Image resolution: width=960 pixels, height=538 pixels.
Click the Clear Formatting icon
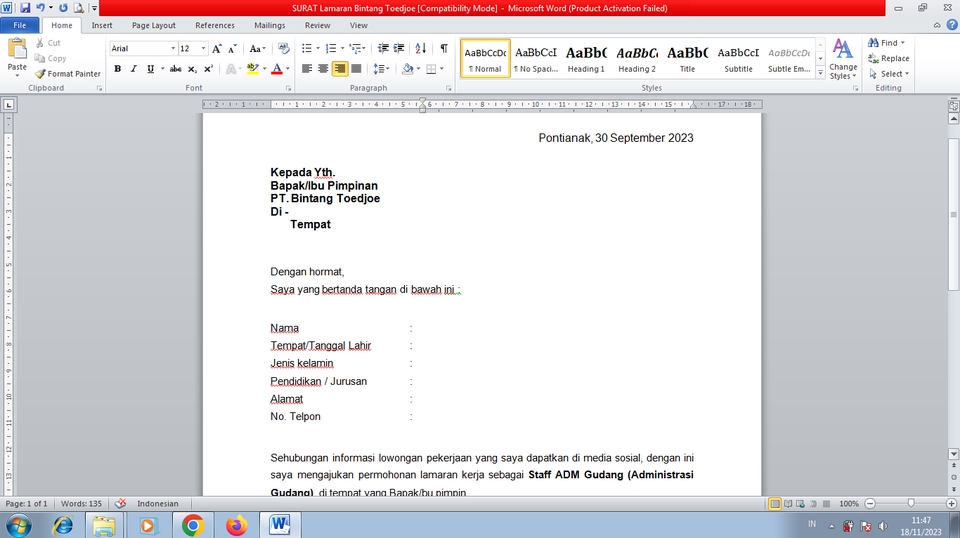[x=283, y=48]
